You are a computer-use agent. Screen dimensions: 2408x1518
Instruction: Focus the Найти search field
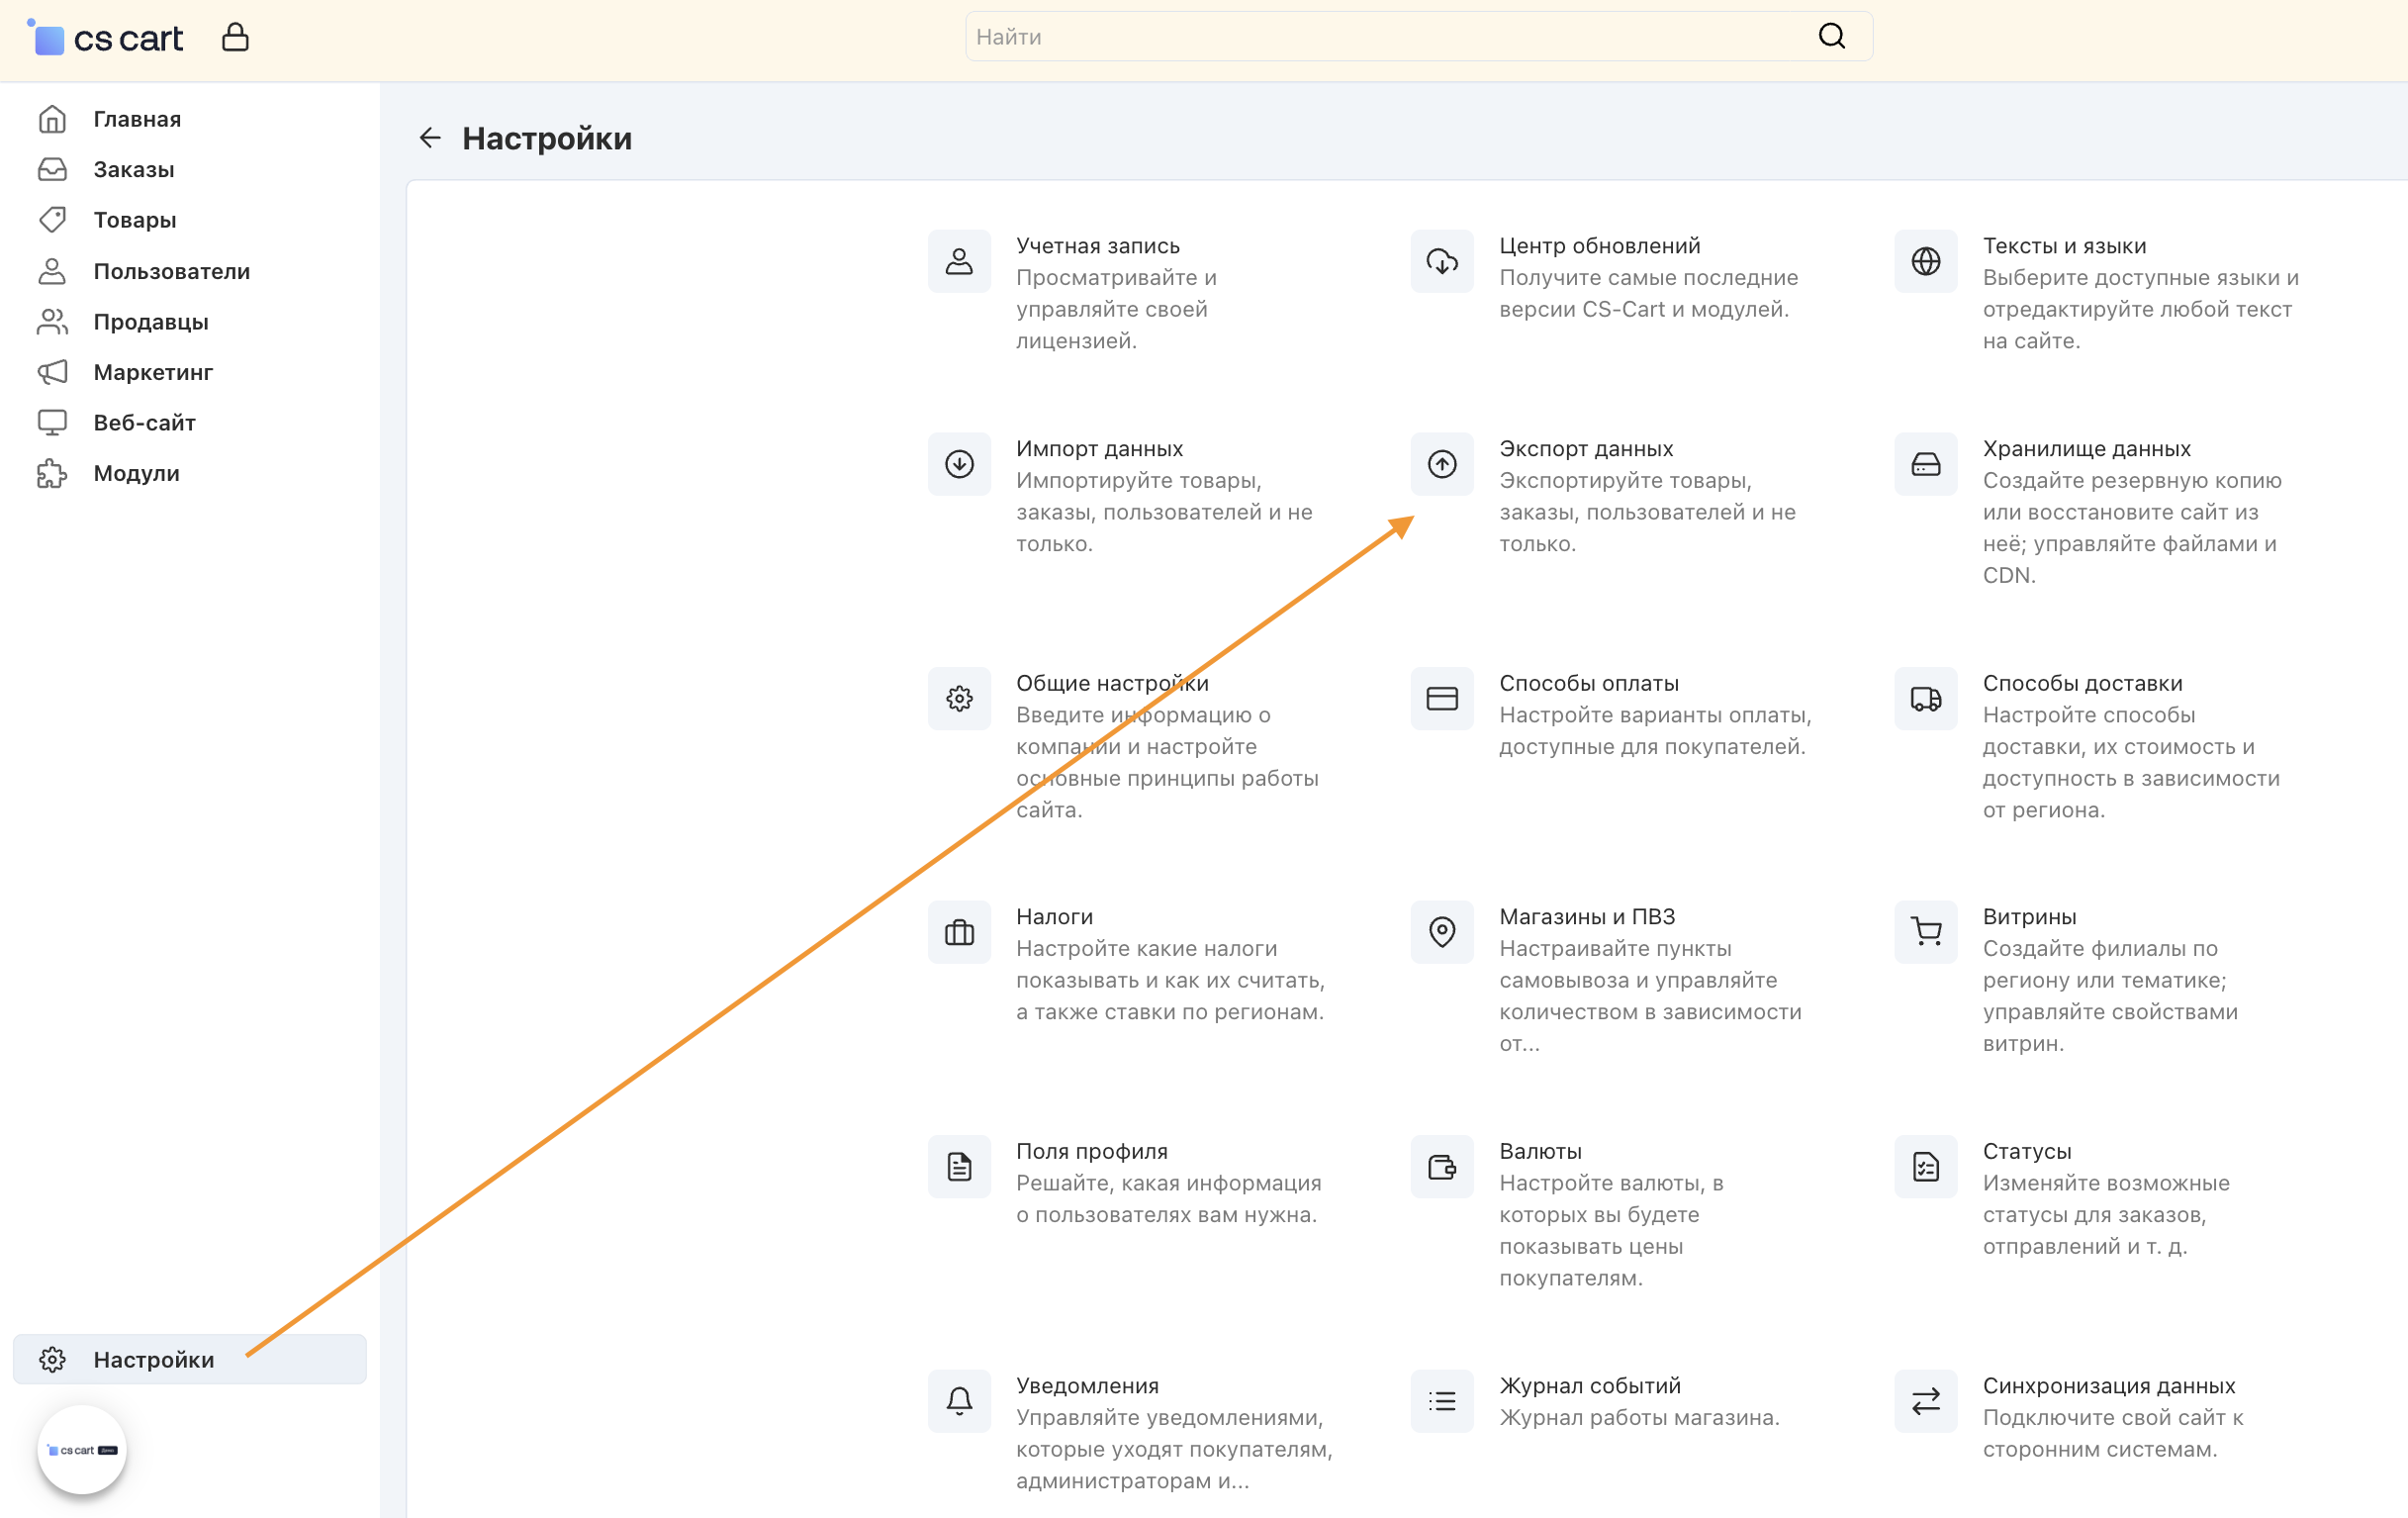(1380, 37)
